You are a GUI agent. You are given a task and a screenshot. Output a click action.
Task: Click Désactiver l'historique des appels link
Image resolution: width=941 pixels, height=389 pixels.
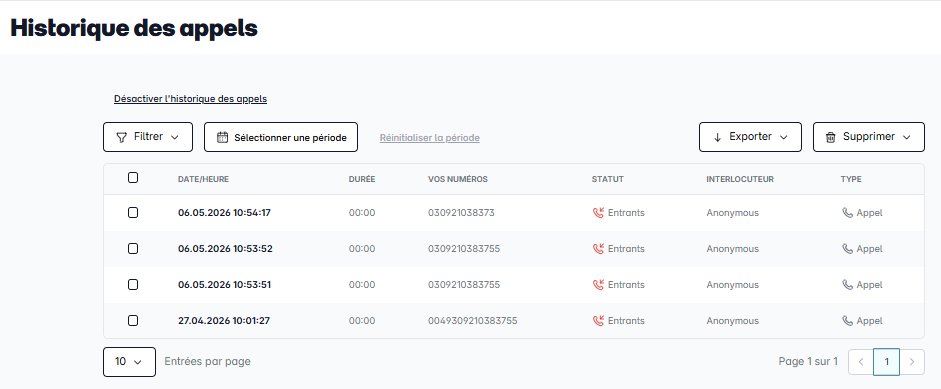[190, 99]
